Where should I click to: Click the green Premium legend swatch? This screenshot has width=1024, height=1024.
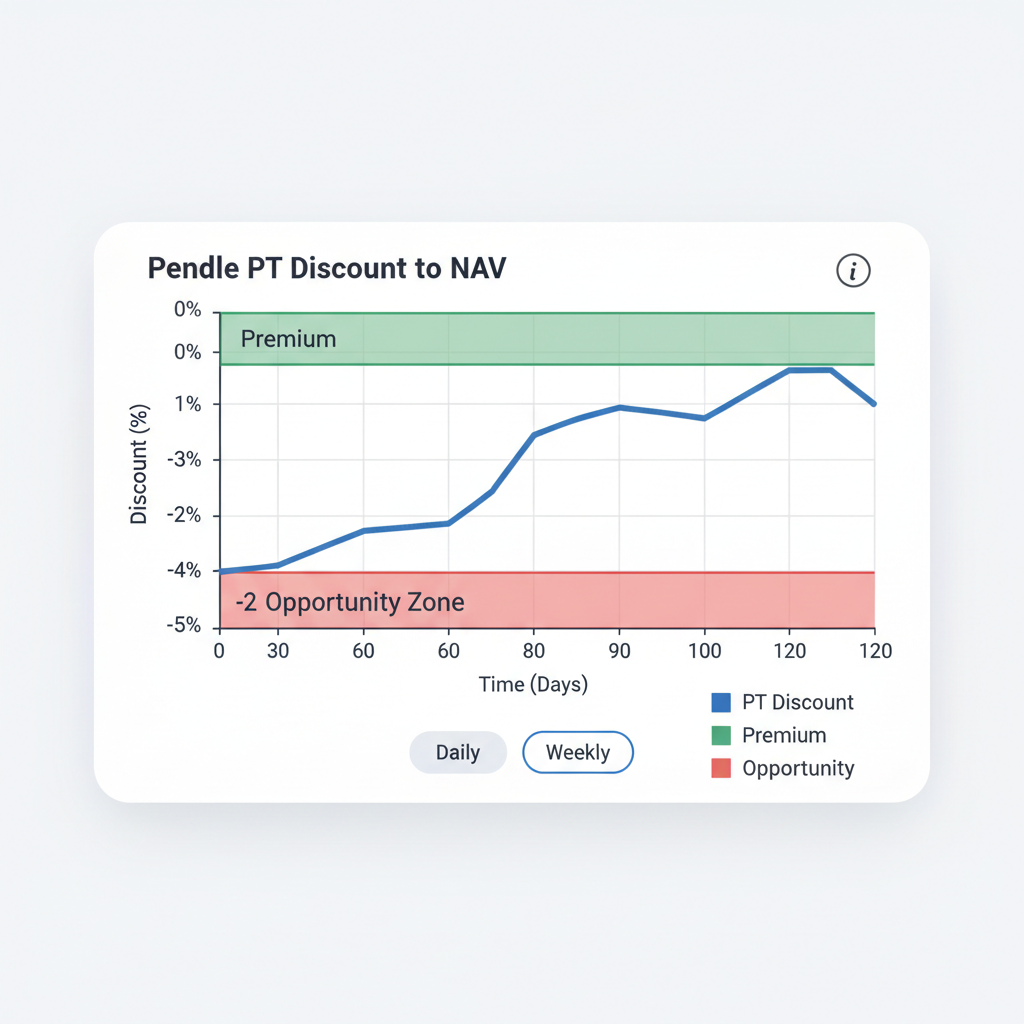[722, 735]
